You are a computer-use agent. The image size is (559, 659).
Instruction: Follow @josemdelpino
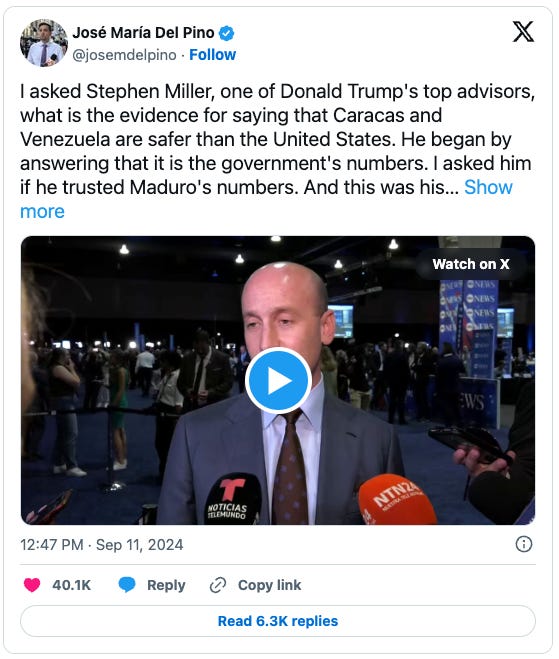tap(213, 55)
